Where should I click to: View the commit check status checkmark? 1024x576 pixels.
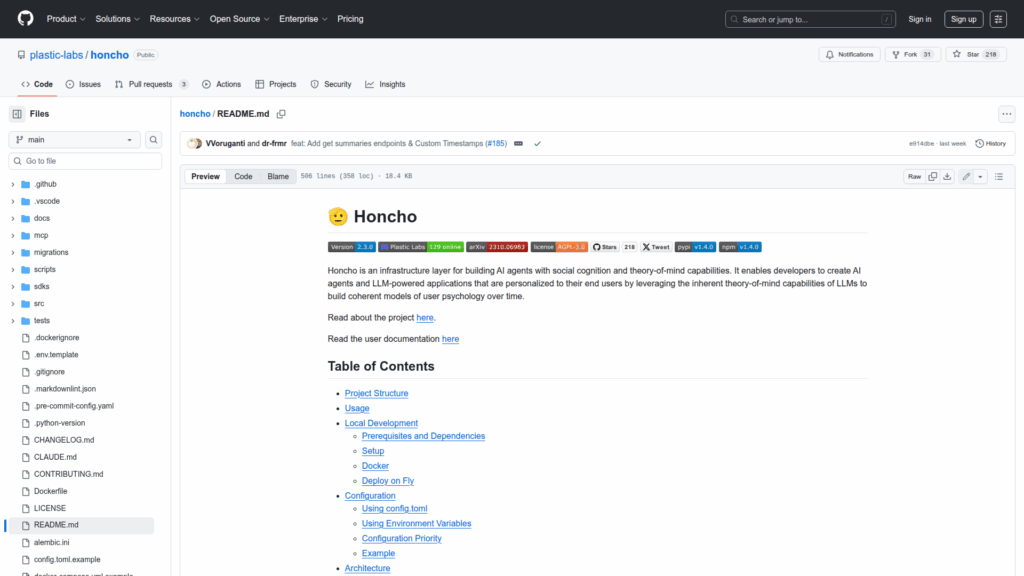tap(537, 144)
